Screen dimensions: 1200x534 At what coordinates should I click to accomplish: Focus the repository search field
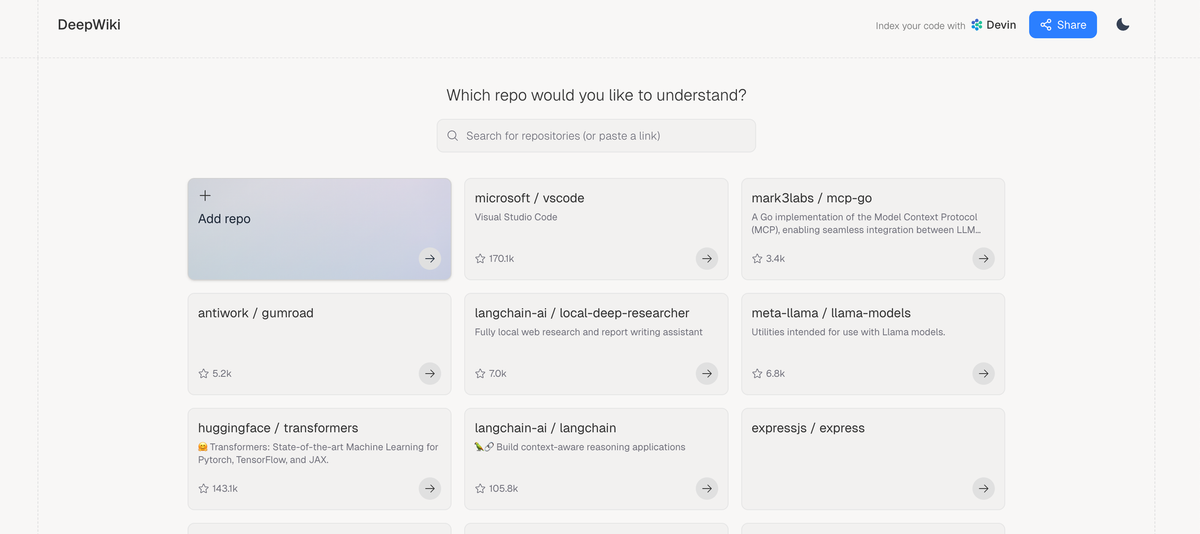[600, 136]
